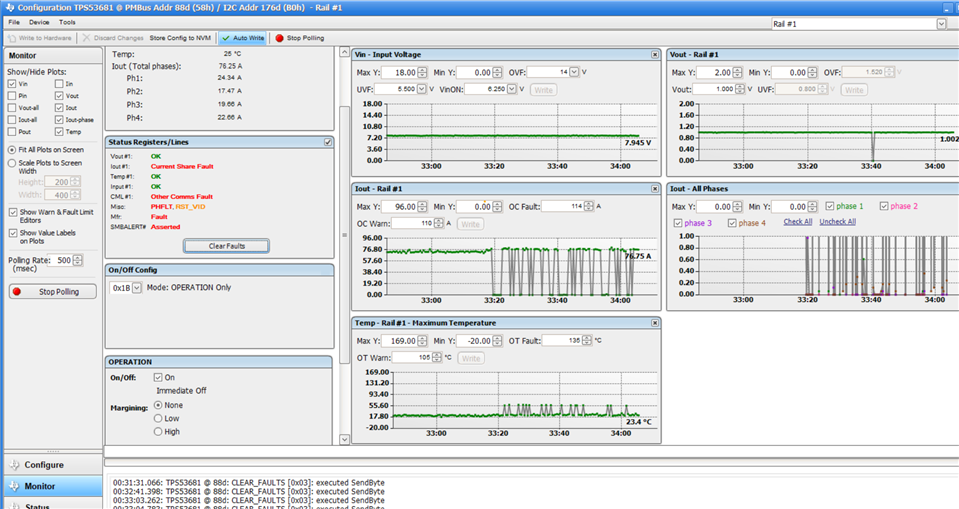Adjust Vin Max Y stepper arrows
The width and height of the screenshot is (959, 509).
point(423,72)
